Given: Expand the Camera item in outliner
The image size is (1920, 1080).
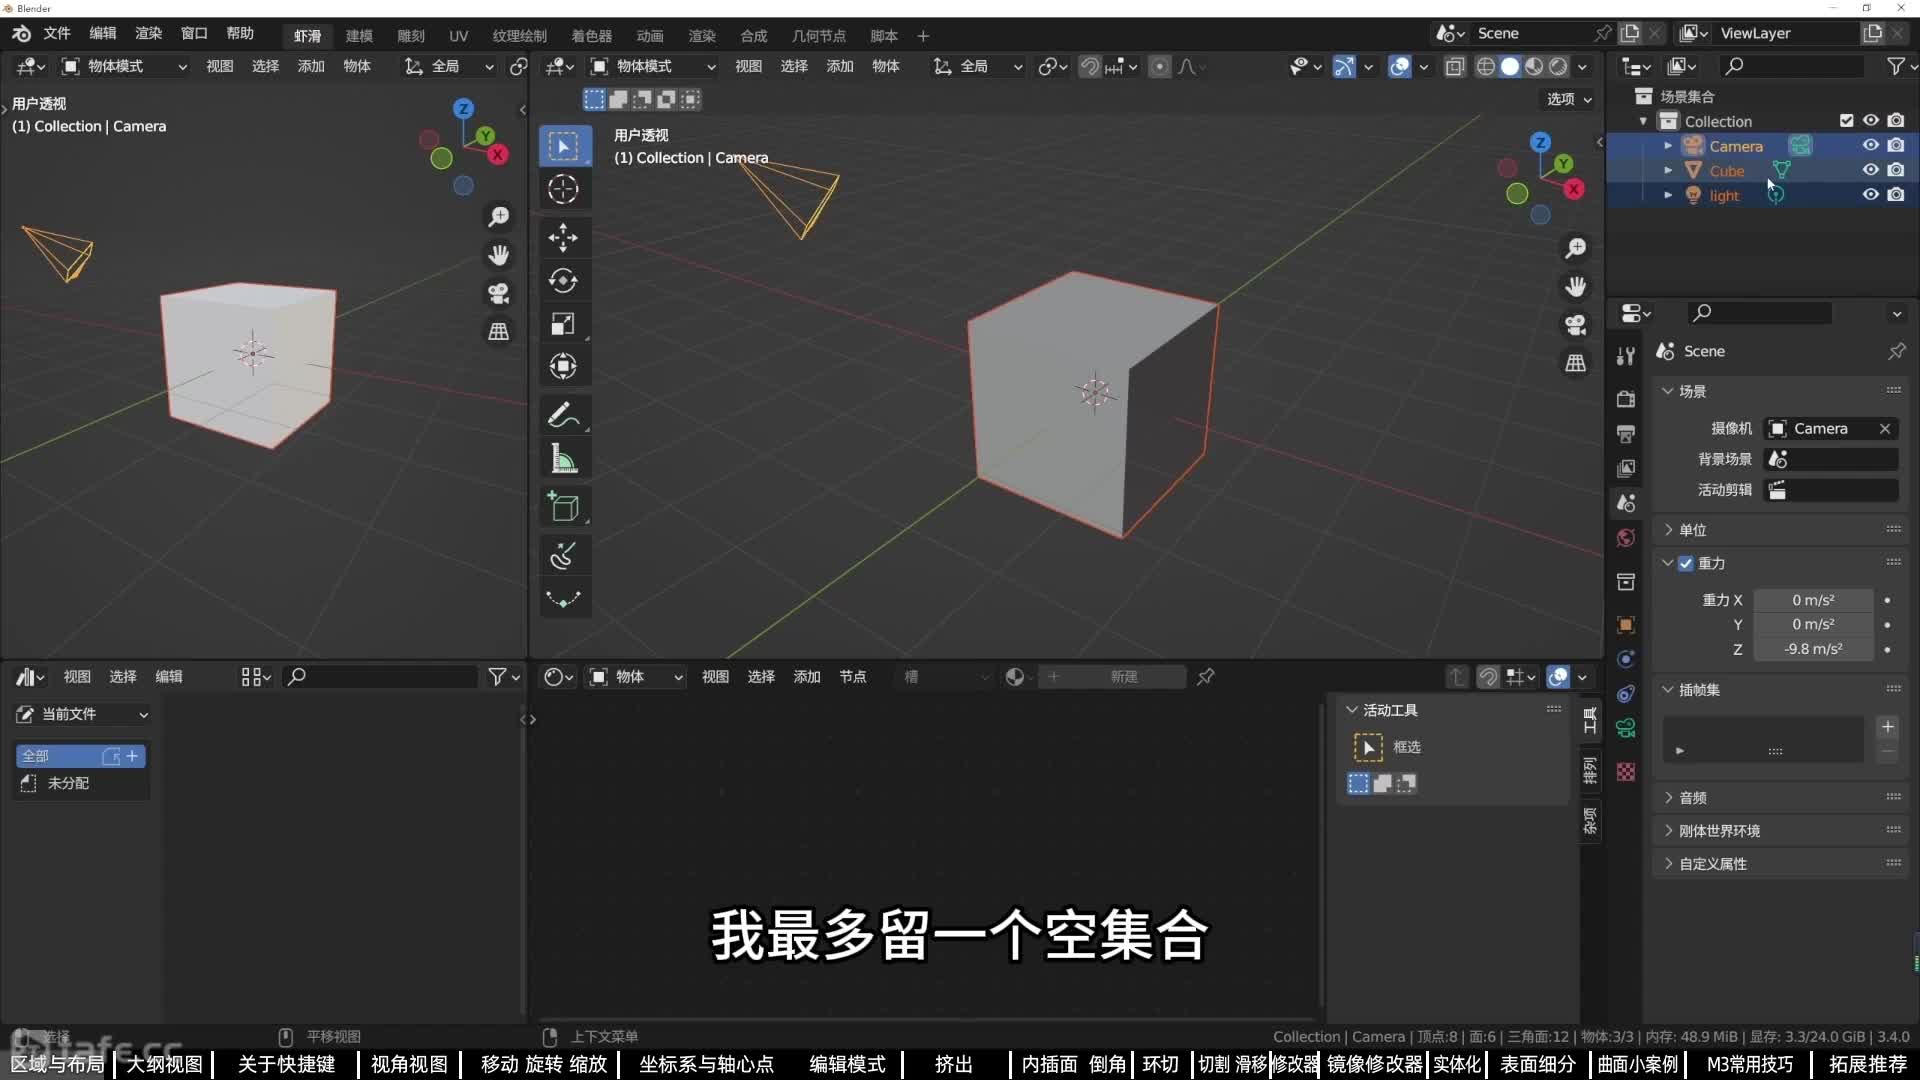Looking at the screenshot, I should pyautogui.click(x=1667, y=146).
